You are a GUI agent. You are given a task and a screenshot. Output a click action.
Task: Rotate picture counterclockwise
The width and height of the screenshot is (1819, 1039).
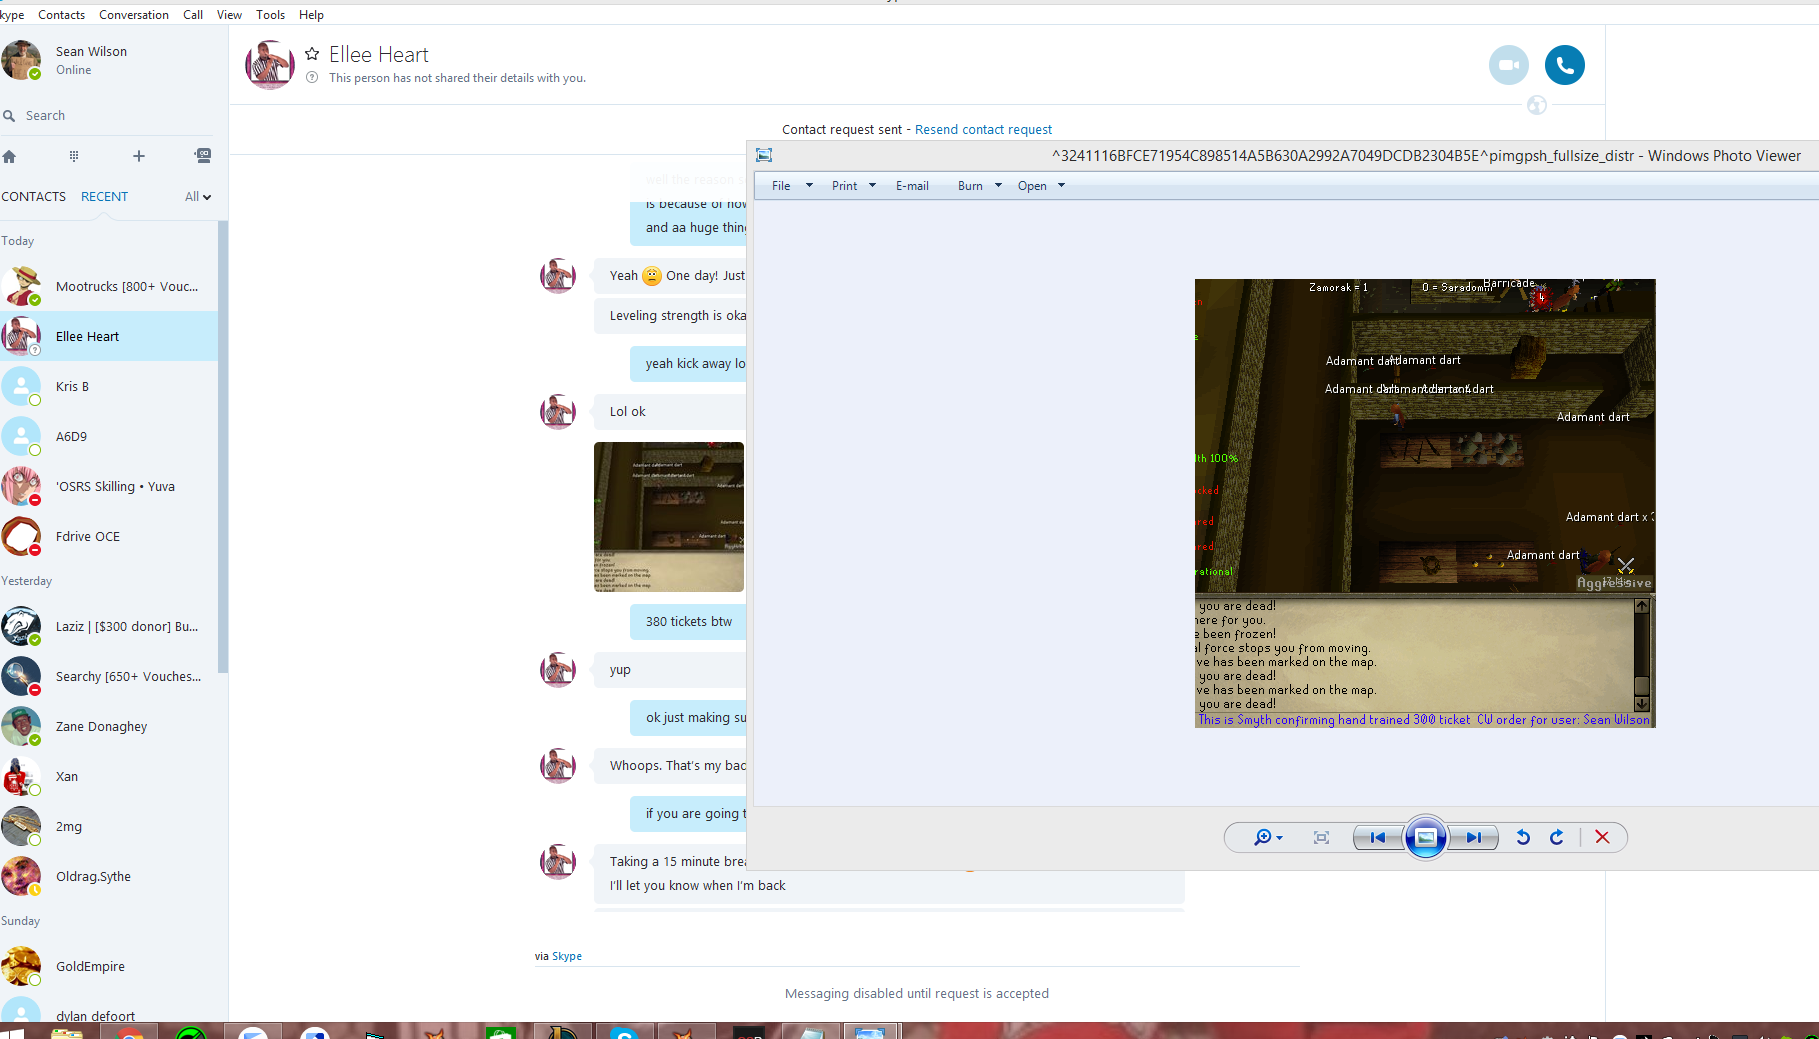pyautogui.click(x=1523, y=837)
